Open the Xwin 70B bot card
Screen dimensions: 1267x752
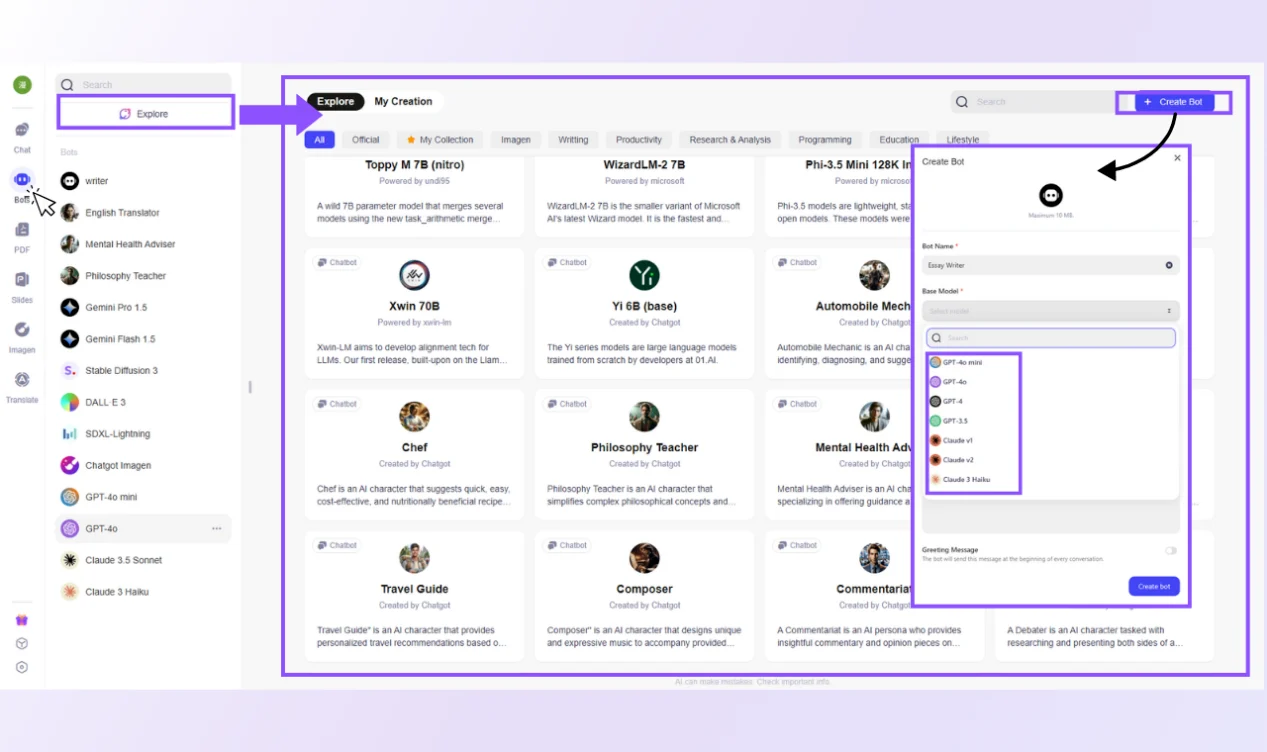[414, 306]
